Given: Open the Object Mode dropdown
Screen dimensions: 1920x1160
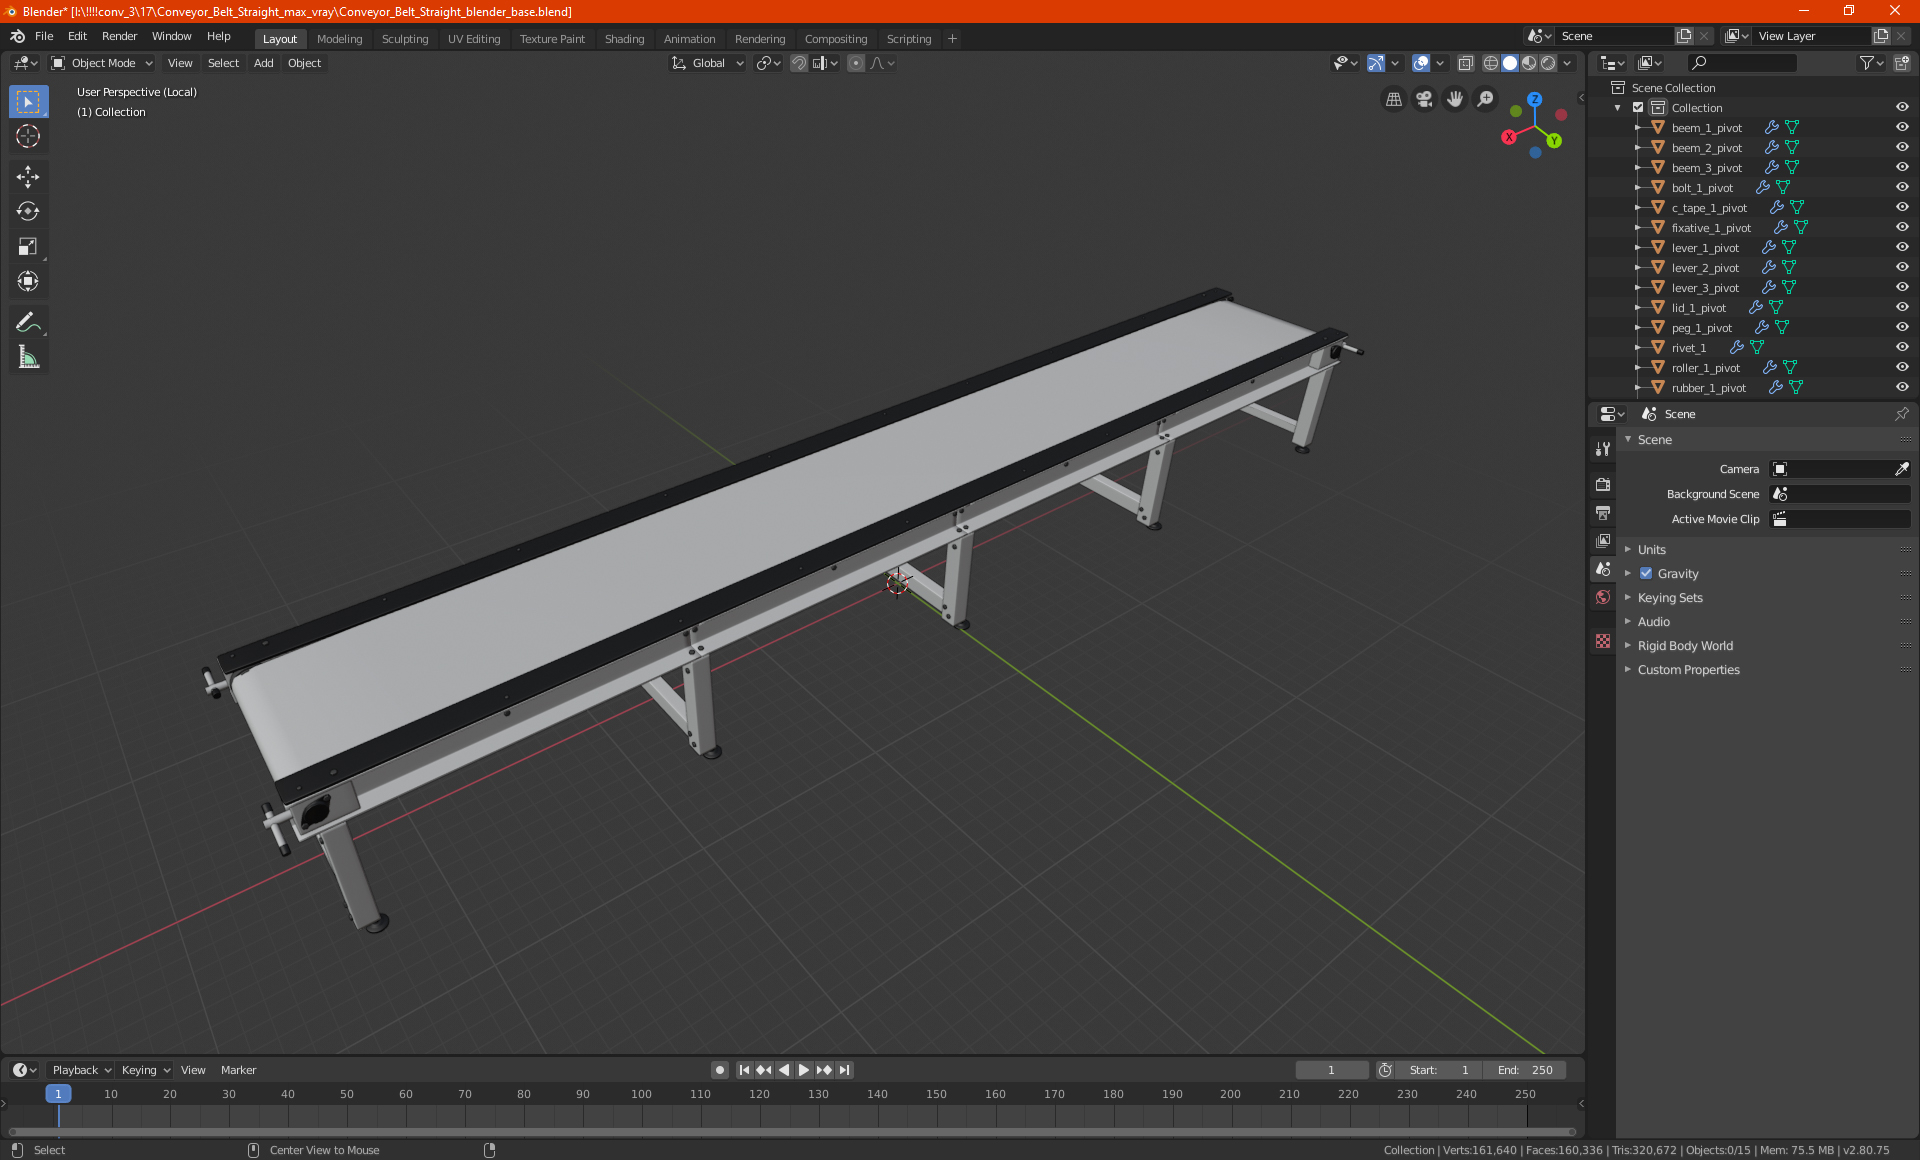Looking at the screenshot, I should [x=102, y=63].
